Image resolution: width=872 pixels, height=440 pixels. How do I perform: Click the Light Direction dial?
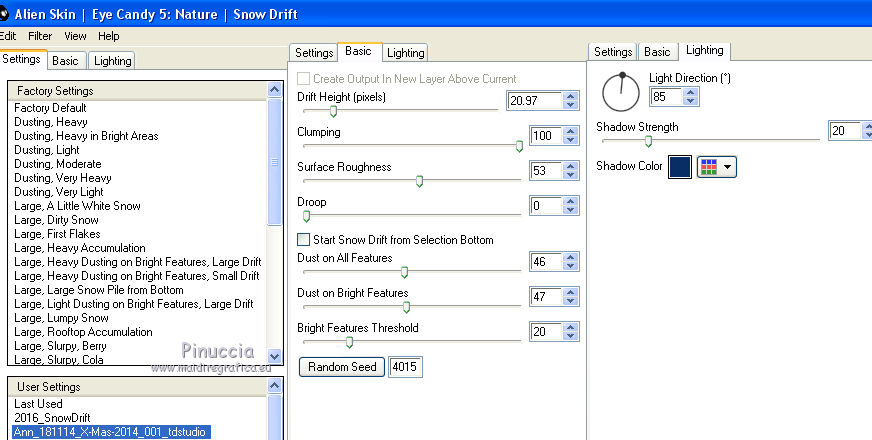621,92
